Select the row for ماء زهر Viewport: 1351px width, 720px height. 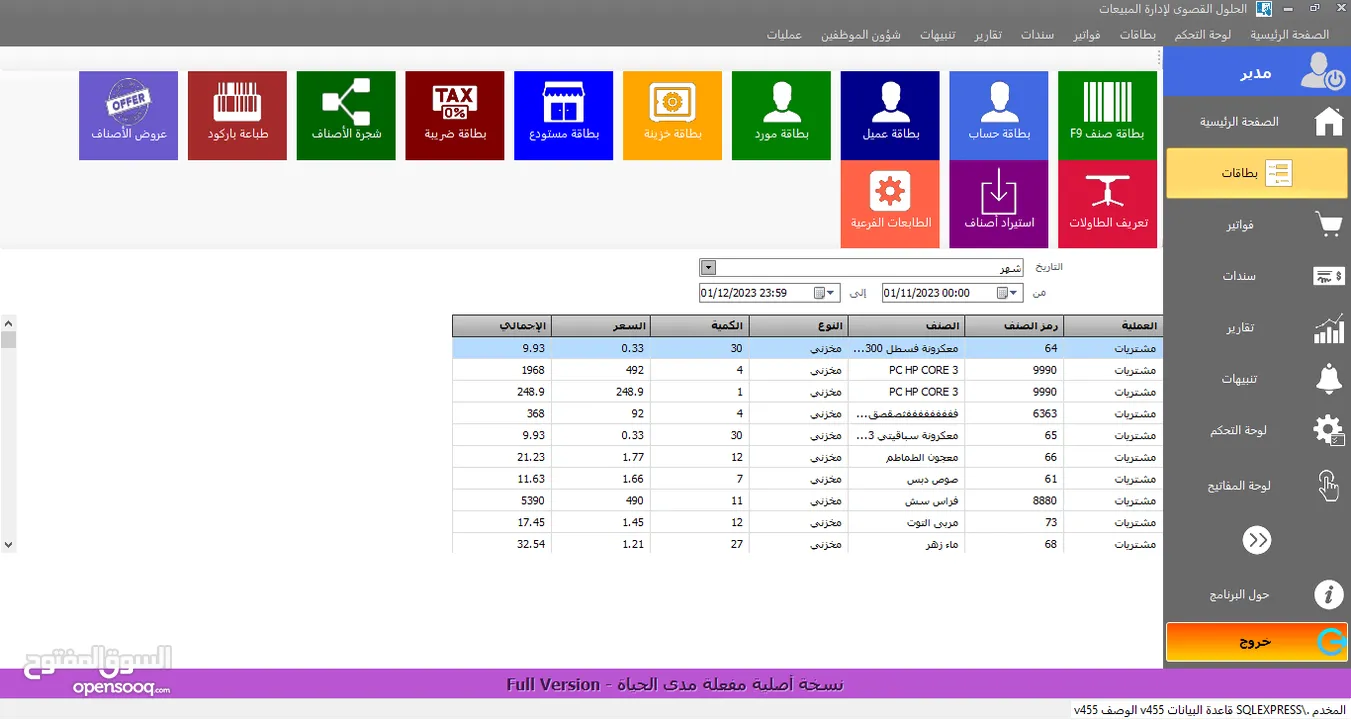click(x=807, y=544)
